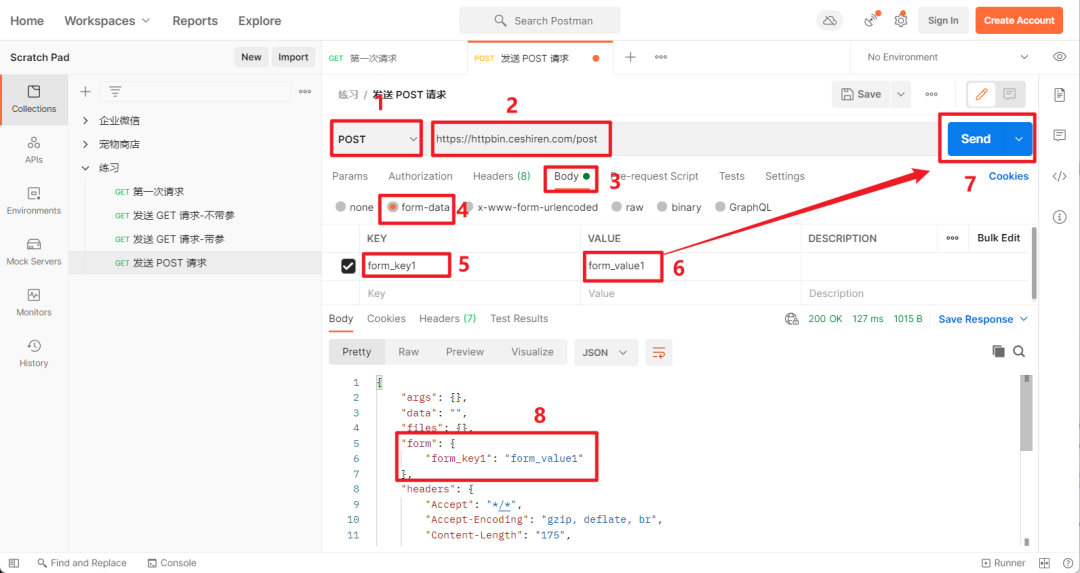Click the filter icon in collections search
1080x573 pixels.
[115, 92]
